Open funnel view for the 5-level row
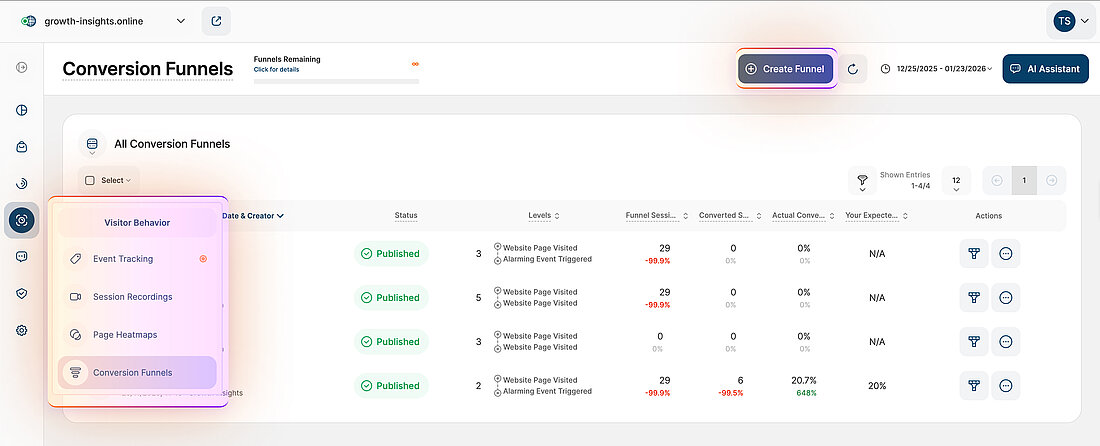Viewport: 1100px width, 446px height. click(974, 297)
